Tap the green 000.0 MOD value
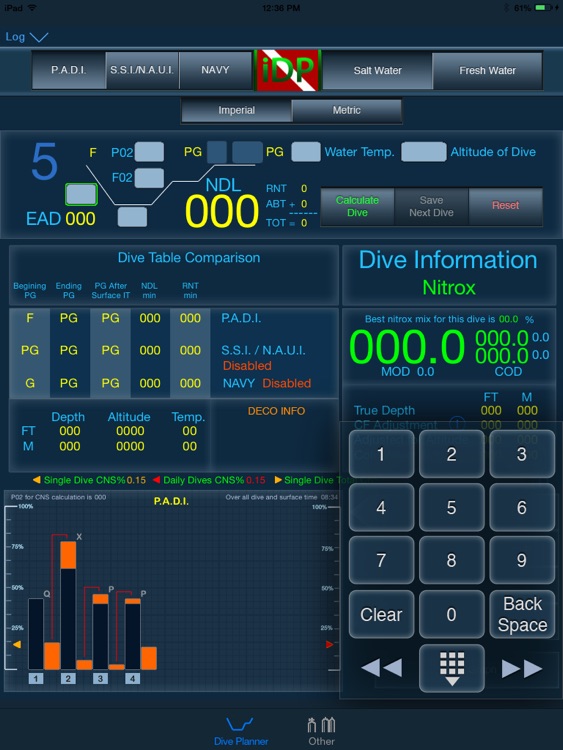Screen dimensions: 563x750 [x=407, y=347]
